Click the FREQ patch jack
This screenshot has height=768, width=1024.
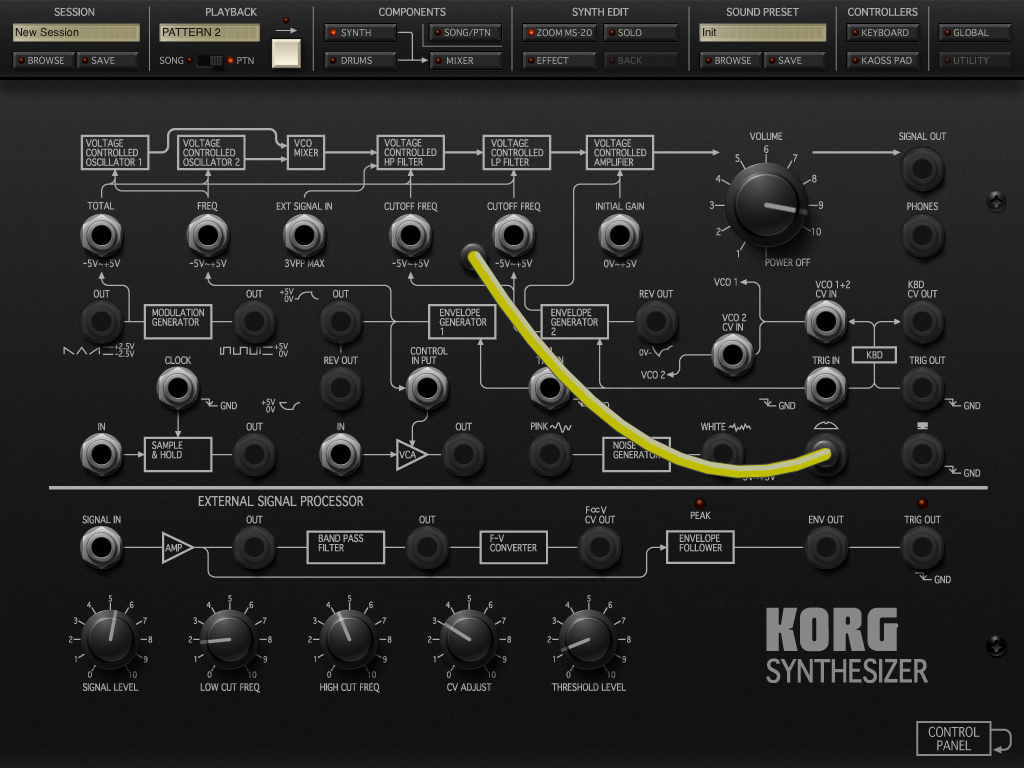pyautogui.click(x=208, y=235)
